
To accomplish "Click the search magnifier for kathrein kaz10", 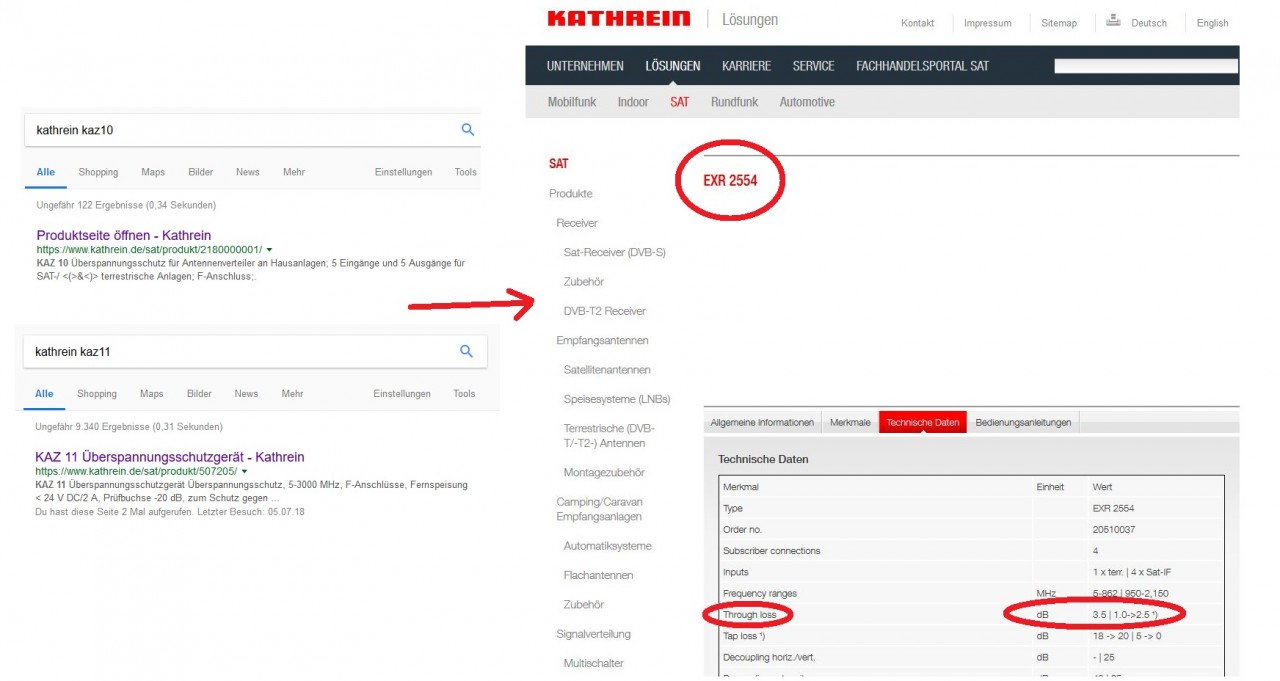I will click(467, 130).
